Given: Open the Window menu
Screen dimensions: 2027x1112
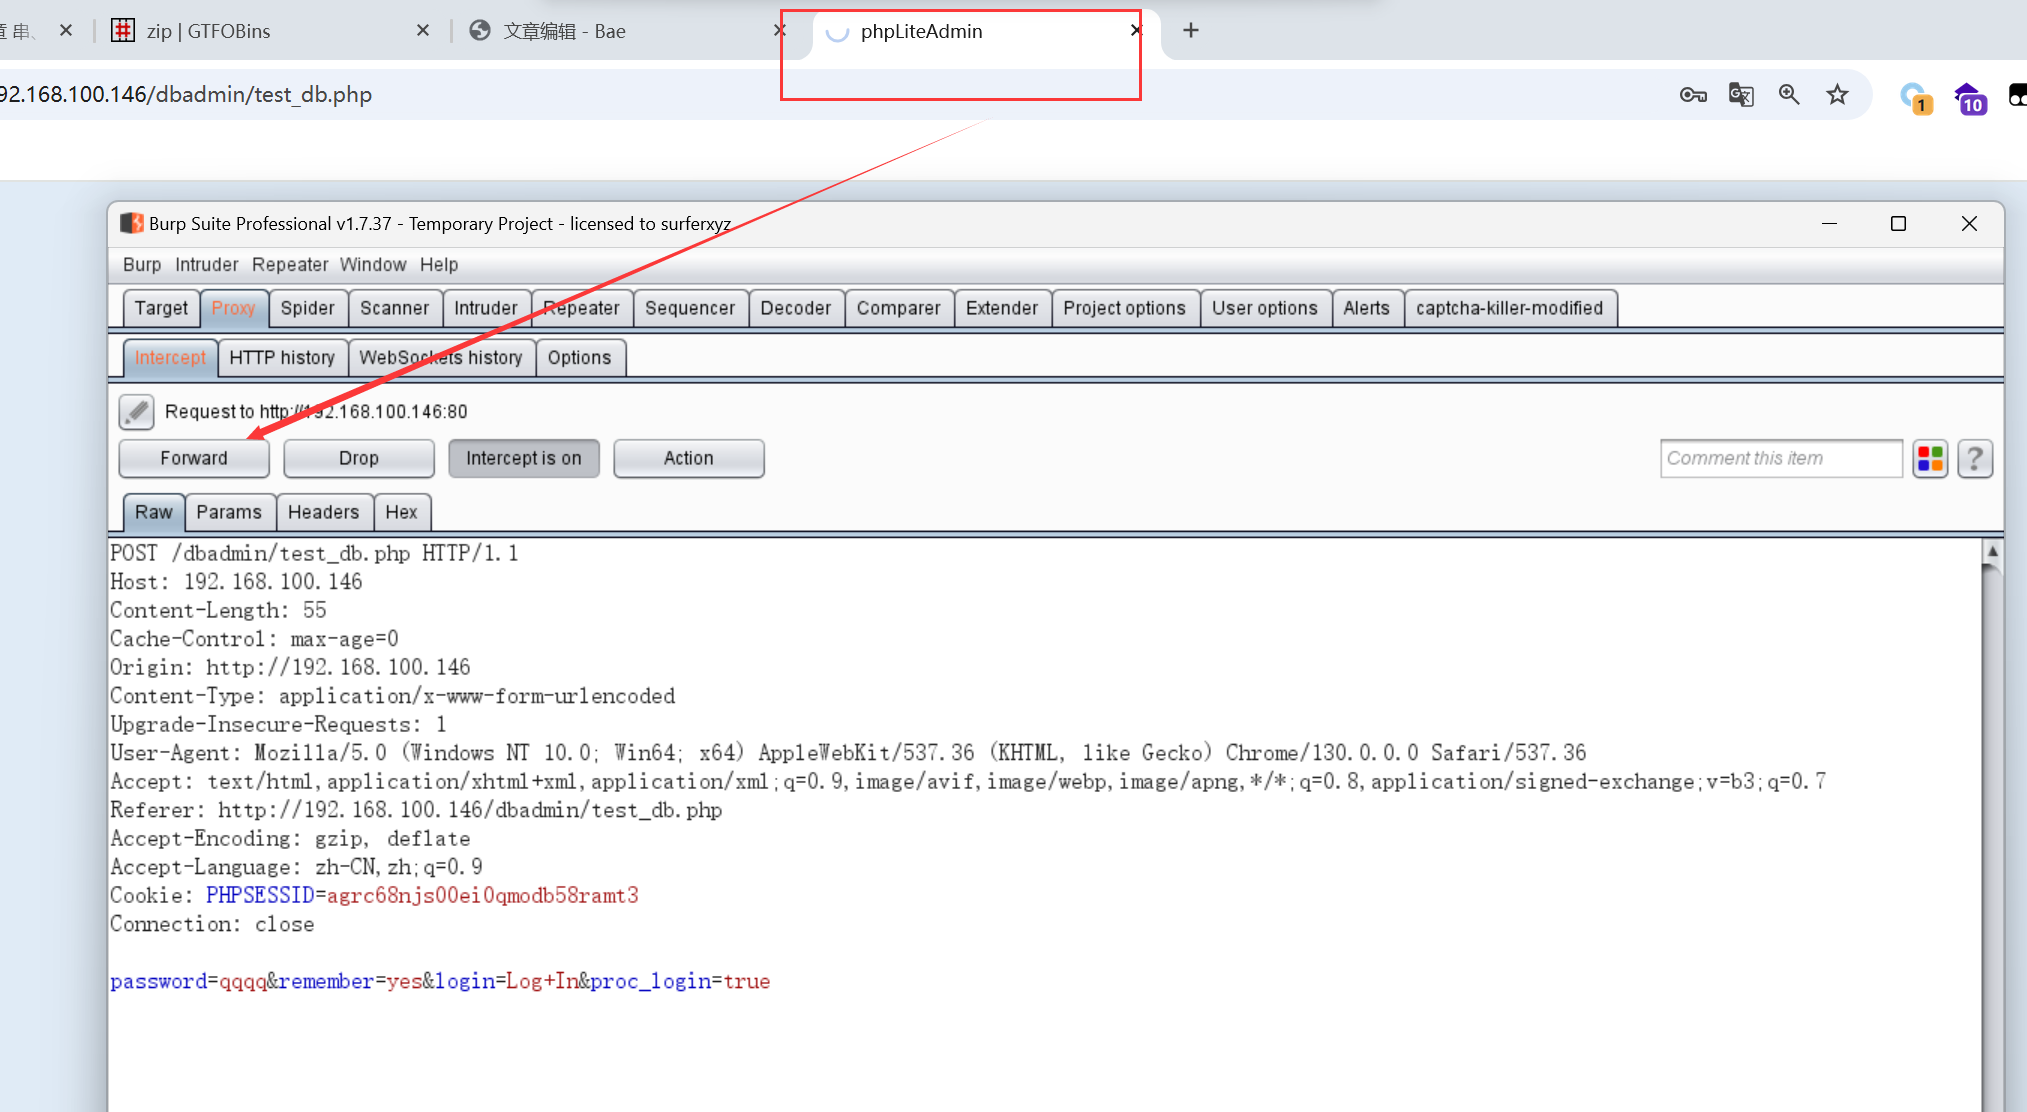Looking at the screenshot, I should coord(373,264).
